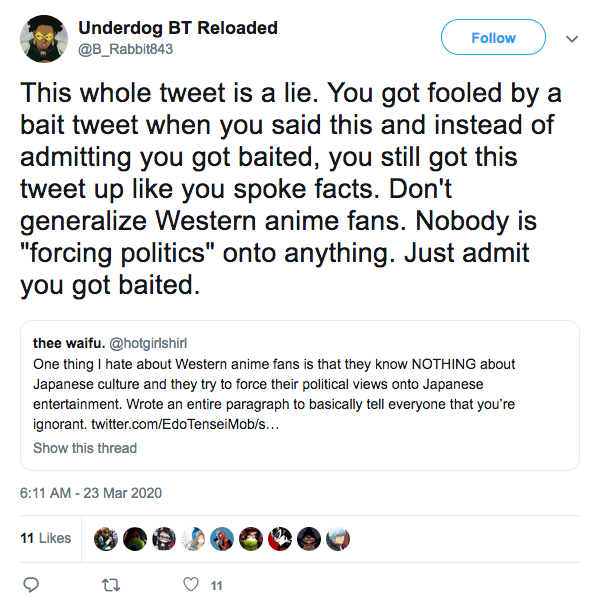Click the Underdog BT Reloaded display name
The width and height of the screenshot is (612, 610).
(x=178, y=28)
